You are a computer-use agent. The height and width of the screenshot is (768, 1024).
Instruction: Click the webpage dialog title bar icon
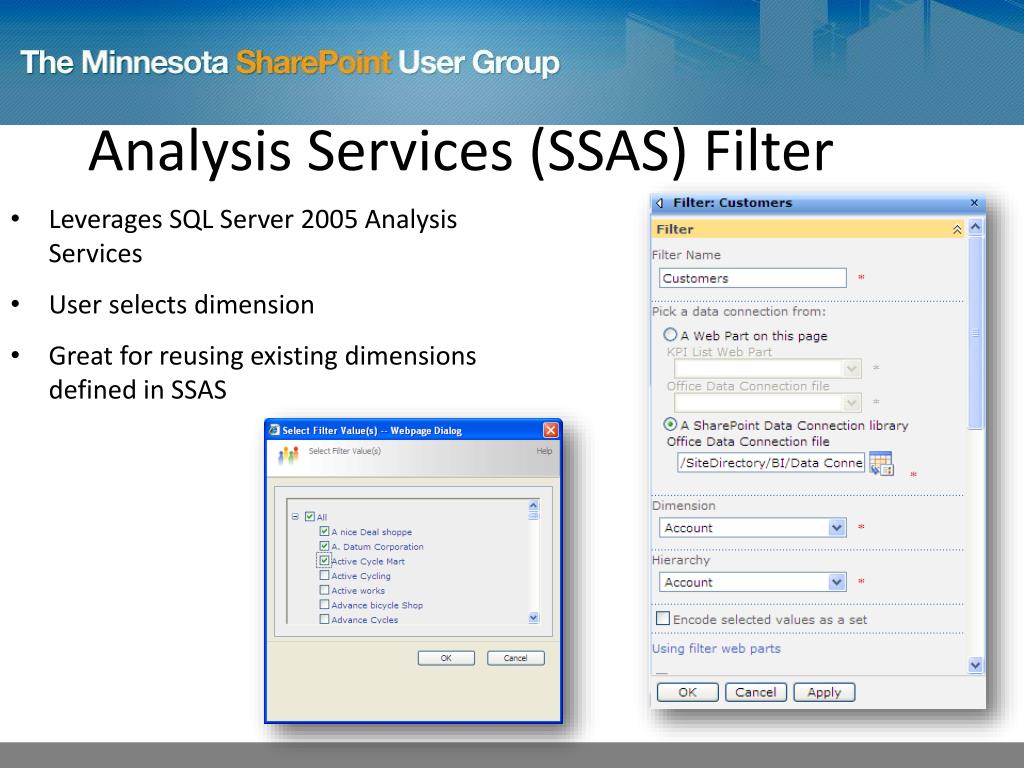[274, 430]
